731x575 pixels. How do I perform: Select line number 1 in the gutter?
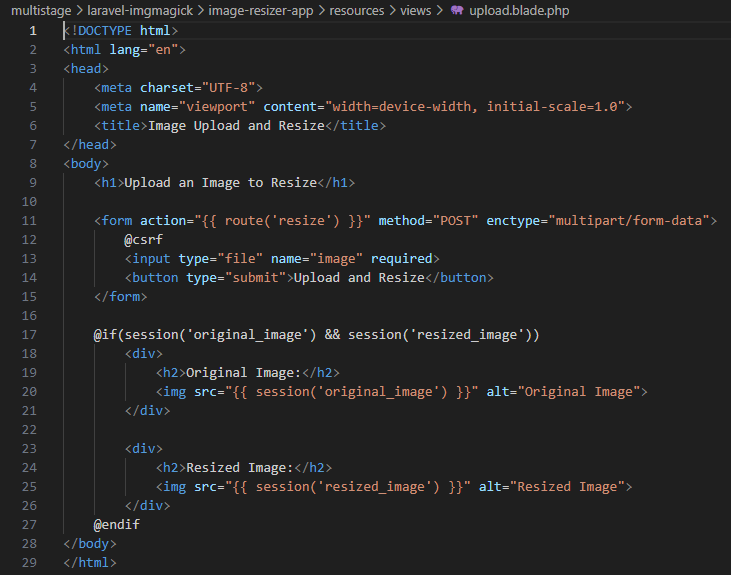click(32, 30)
